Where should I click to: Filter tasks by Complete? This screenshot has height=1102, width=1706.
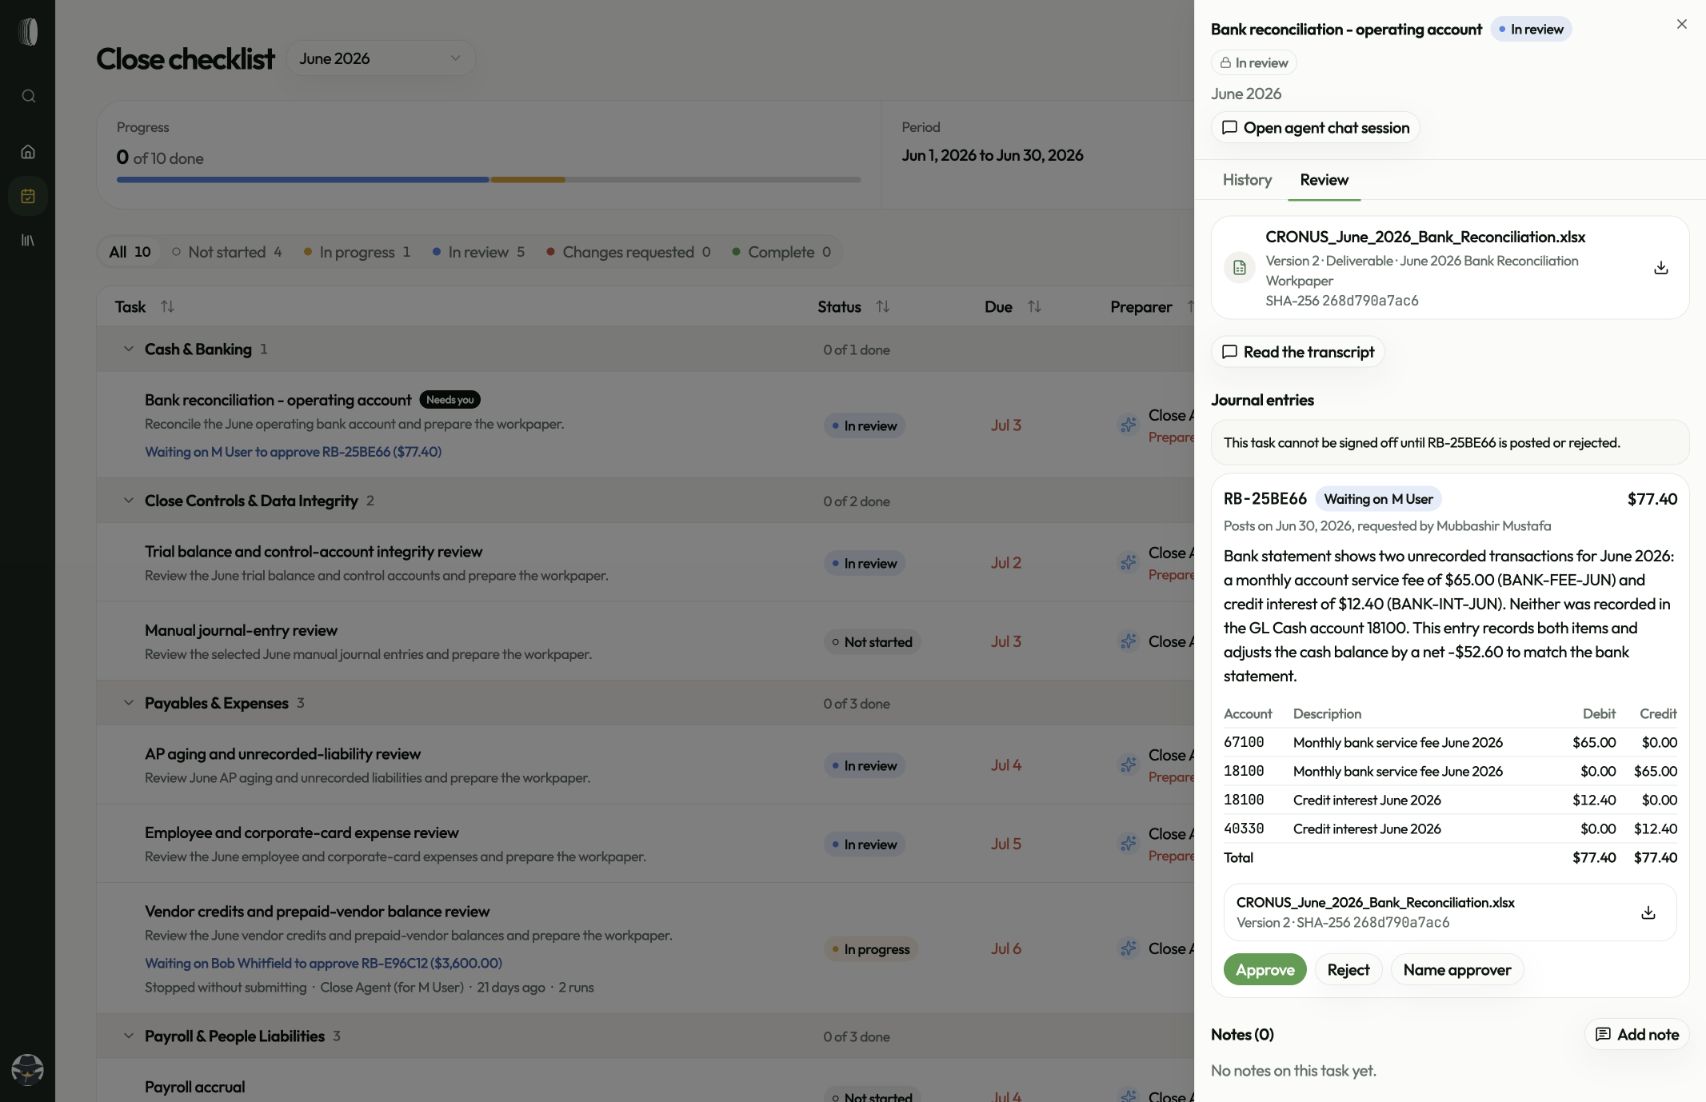tap(781, 252)
